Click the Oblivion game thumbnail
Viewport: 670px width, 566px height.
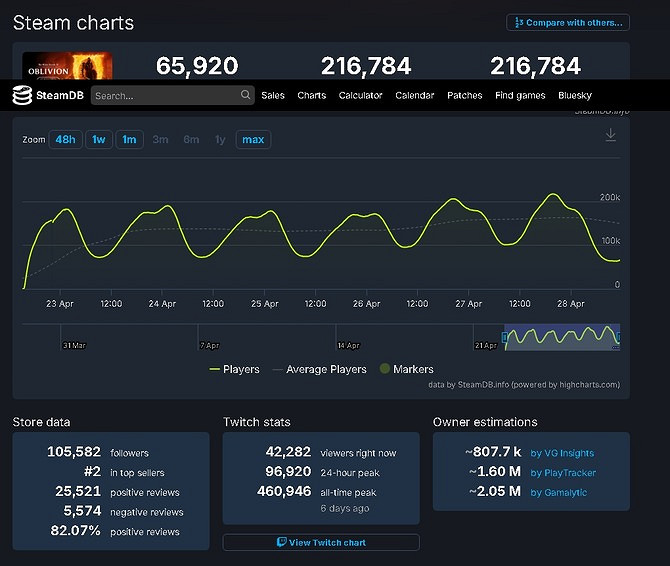pyautogui.click(x=67, y=65)
